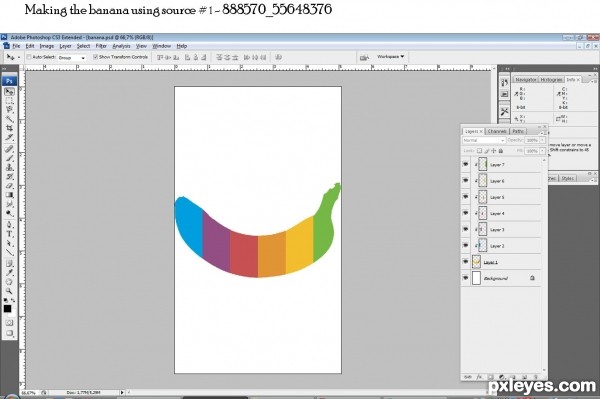
Task: Open the Move tool preset picker arrow
Action: tap(19, 57)
